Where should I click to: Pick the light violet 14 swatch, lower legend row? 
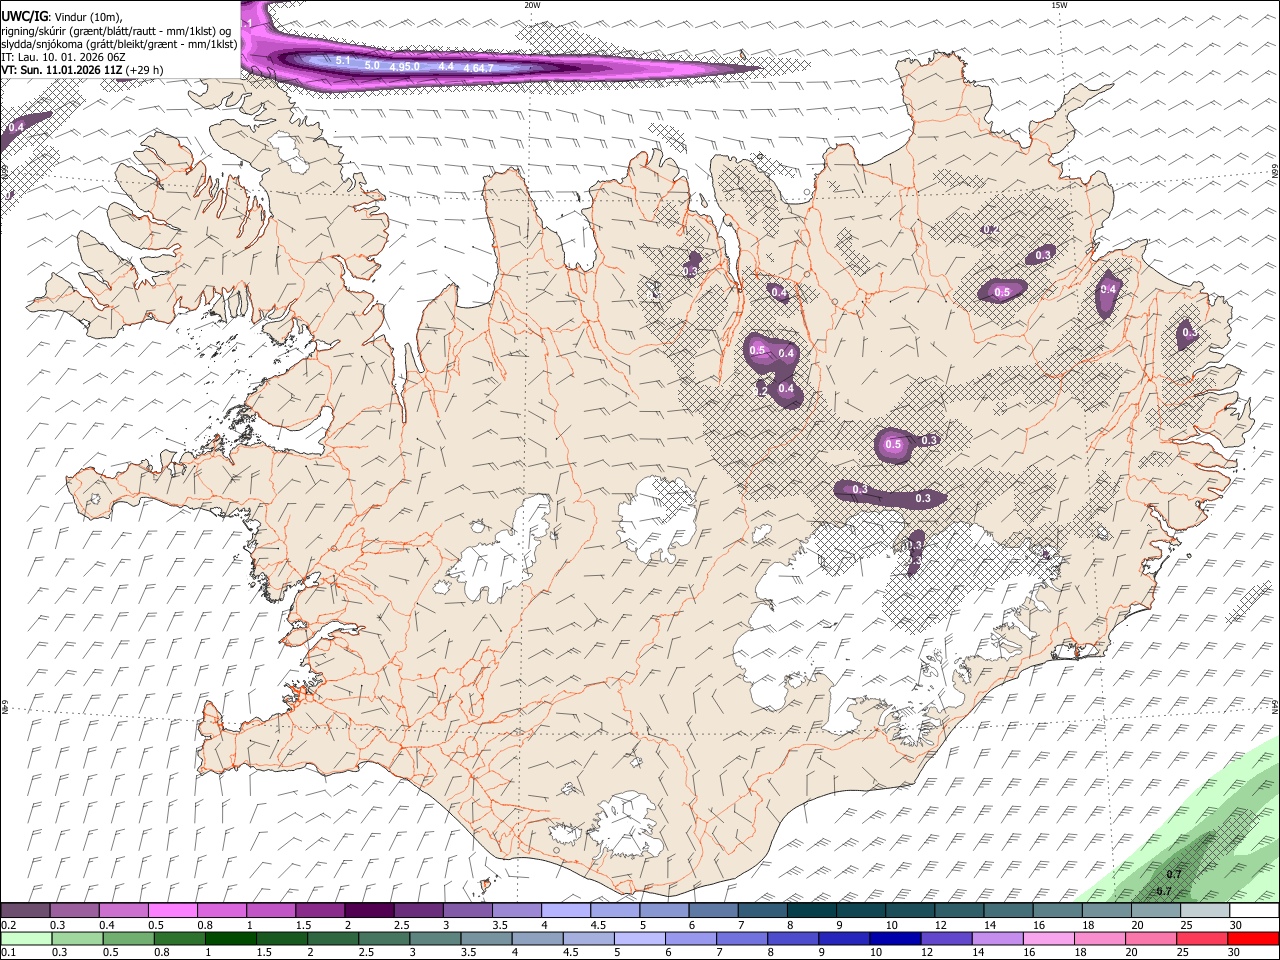click(998, 939)
